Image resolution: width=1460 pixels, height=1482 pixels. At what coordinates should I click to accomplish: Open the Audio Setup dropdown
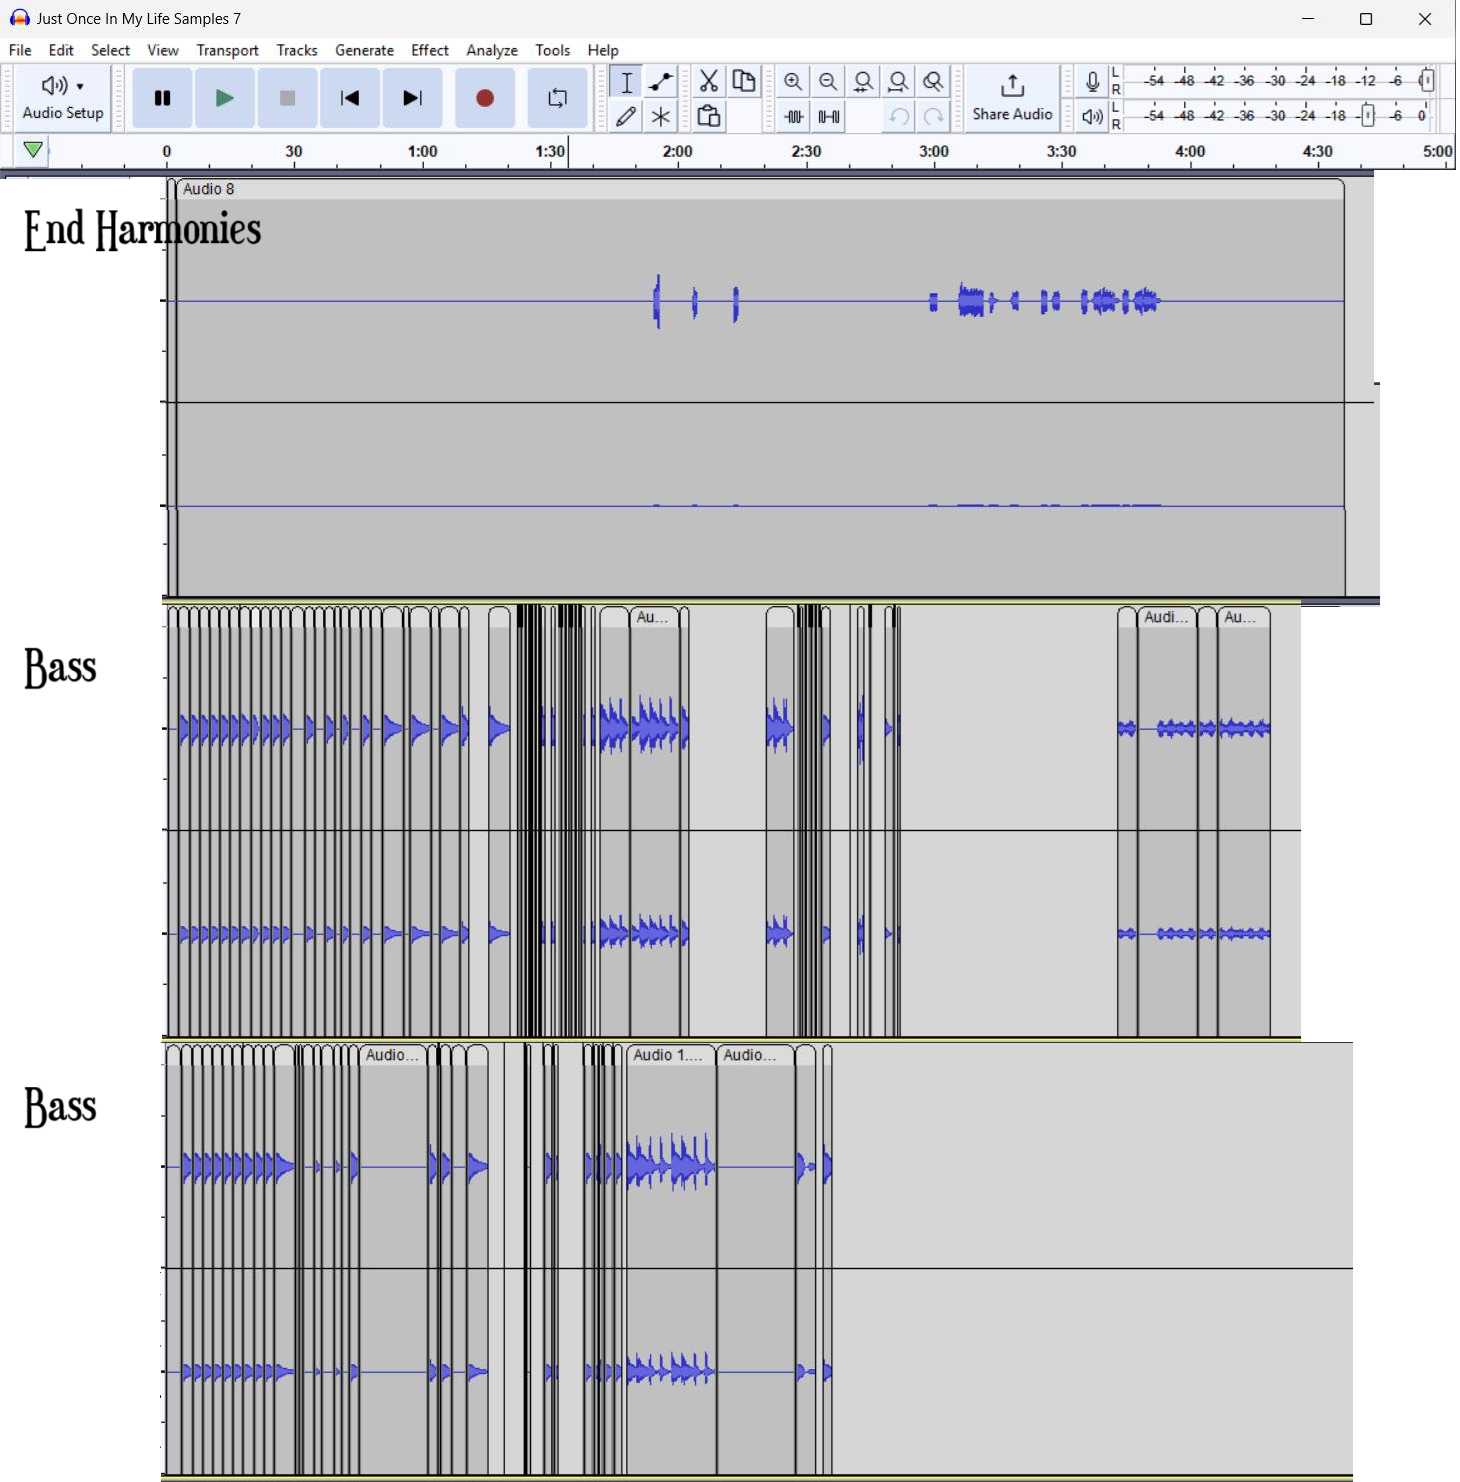click(63, 98)
